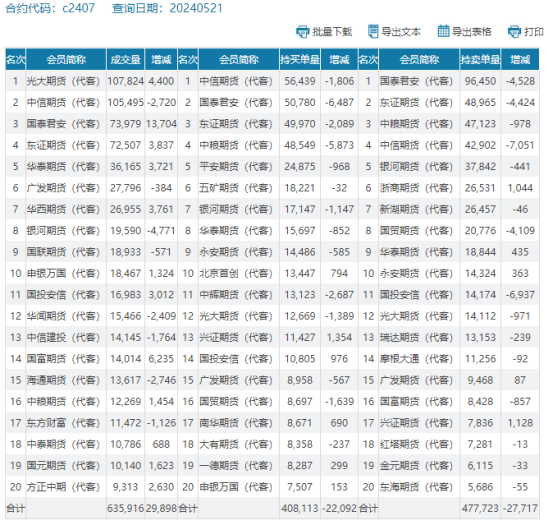
Task: Click short position value 96,450
Action: tap(480, 81)
